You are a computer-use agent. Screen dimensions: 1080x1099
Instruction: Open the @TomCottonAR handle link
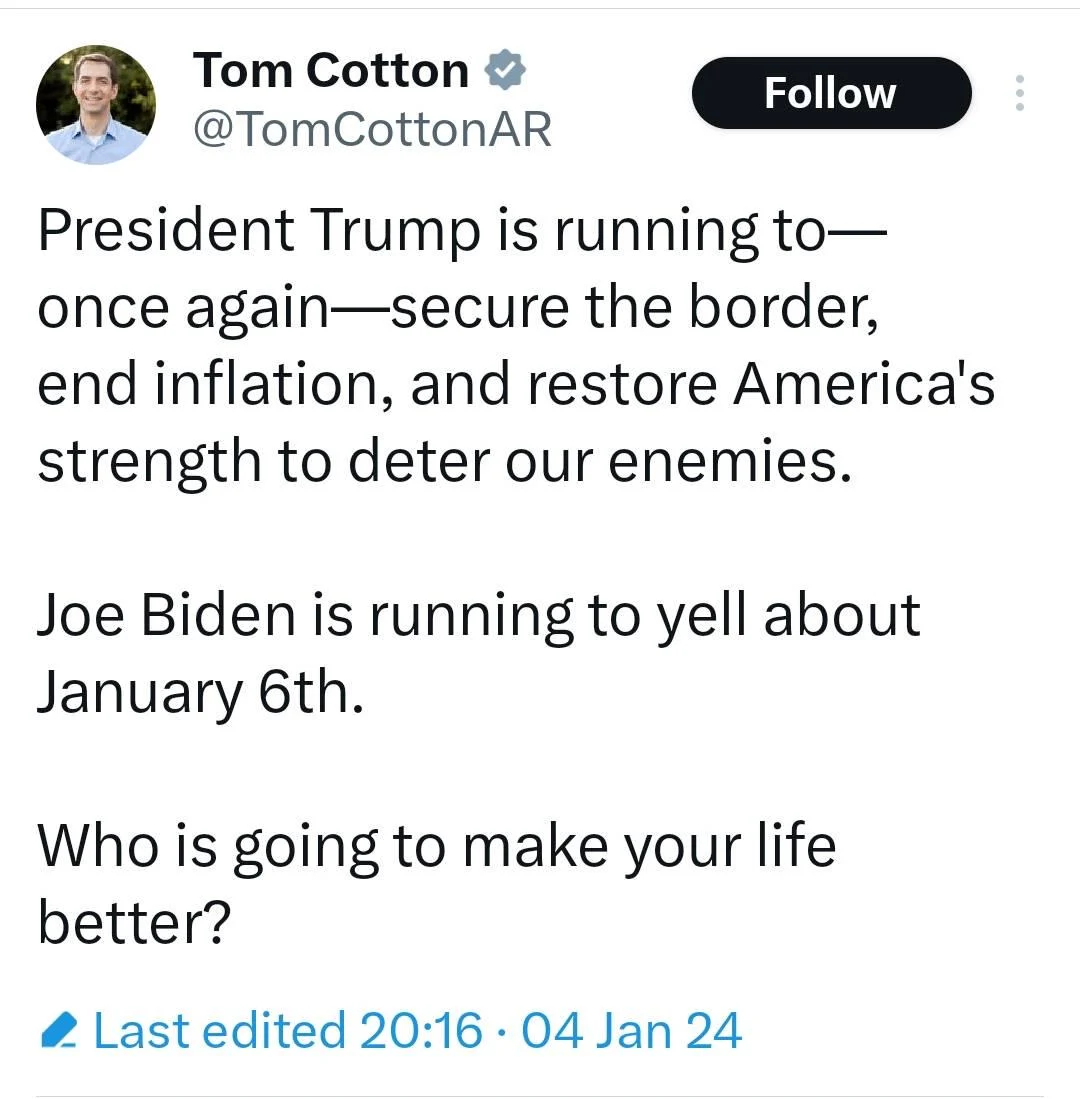click(x=371, y=129)
